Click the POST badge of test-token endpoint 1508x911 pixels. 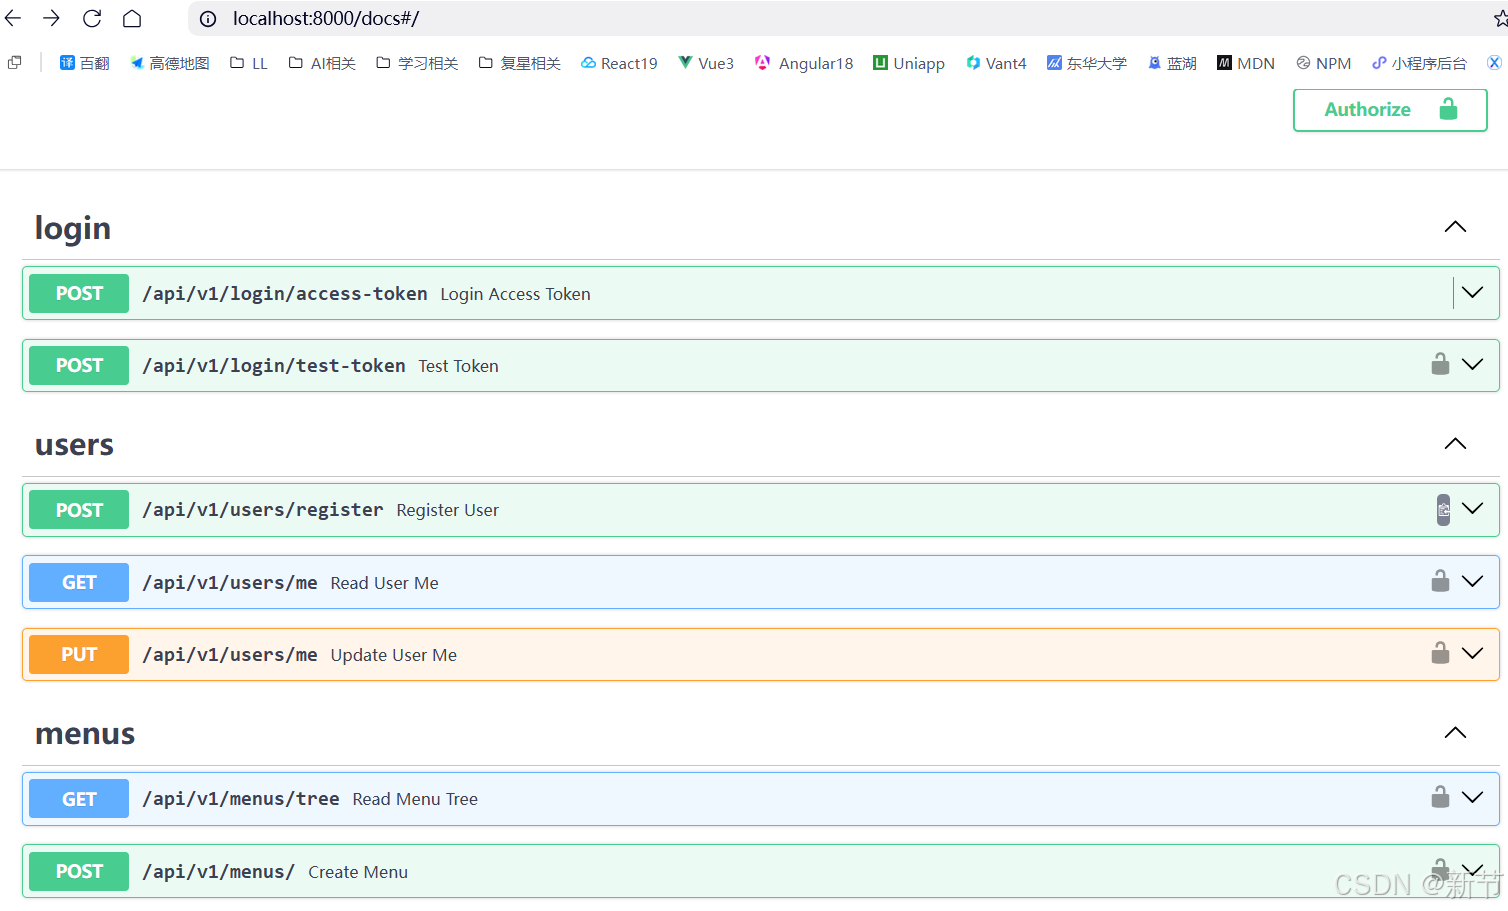pyautogui.click(x=79, y=365)
